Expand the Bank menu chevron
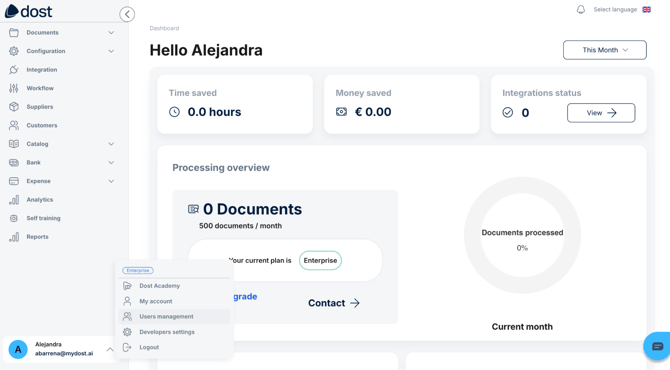The height and width of the screenshot is (370, 670). [x=111, y=162]
